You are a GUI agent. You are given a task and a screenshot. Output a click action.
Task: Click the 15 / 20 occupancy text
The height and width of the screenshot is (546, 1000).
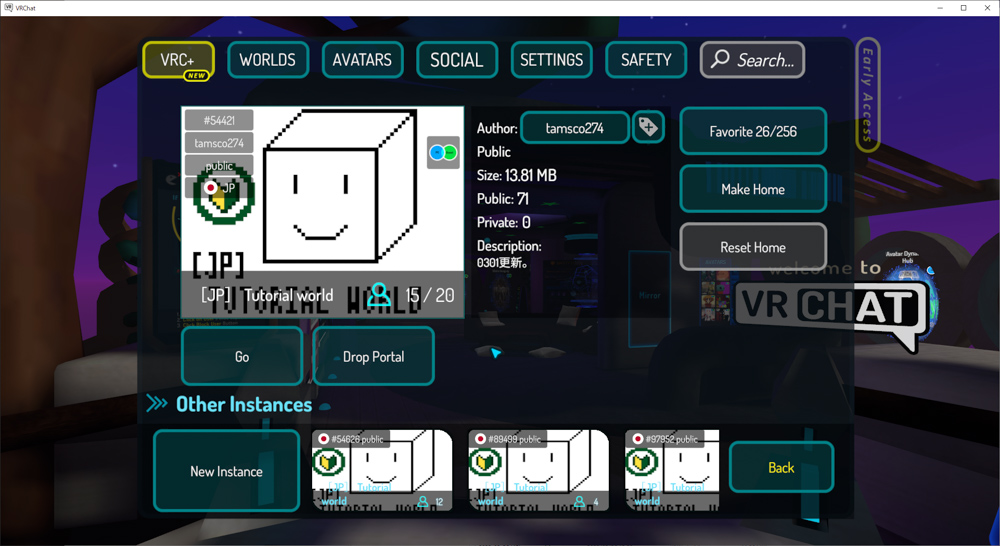430,295
